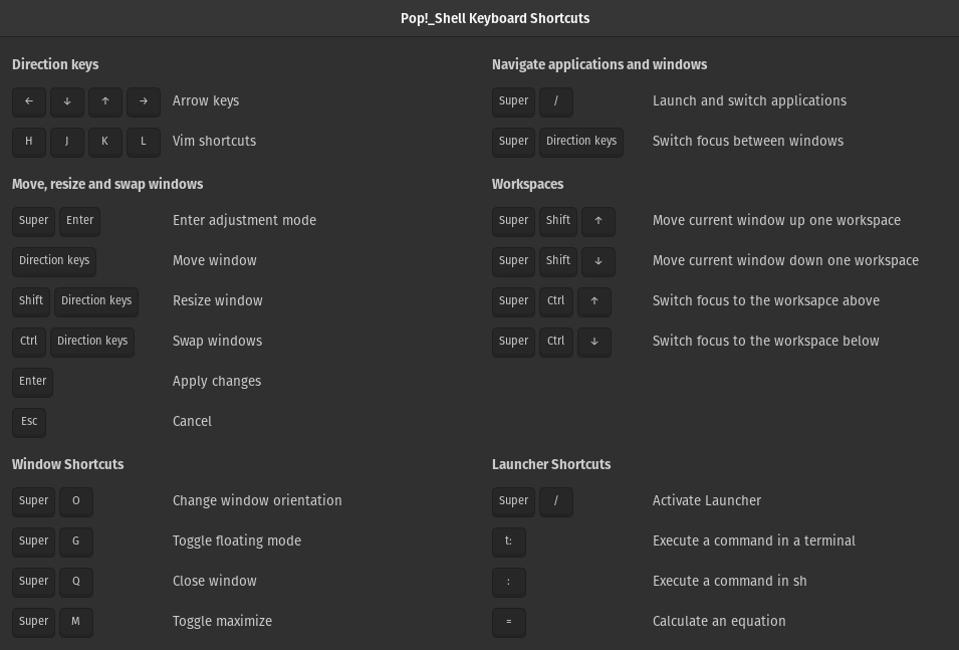Click the H keycap in Vim shortcuts

pos(29,141)
